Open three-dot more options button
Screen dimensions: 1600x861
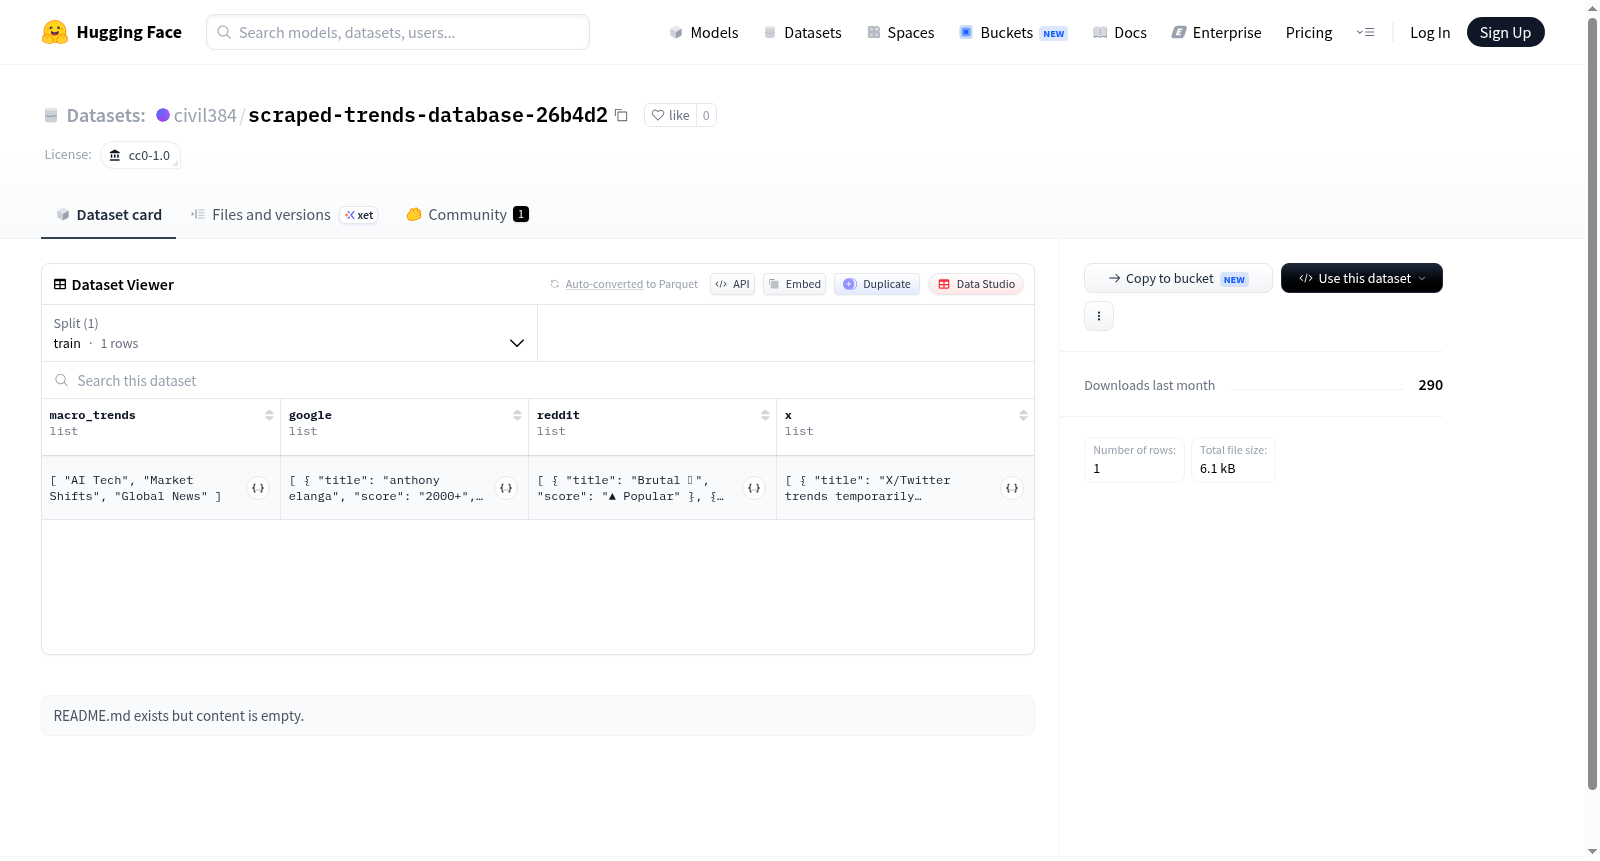(1099, 316)
